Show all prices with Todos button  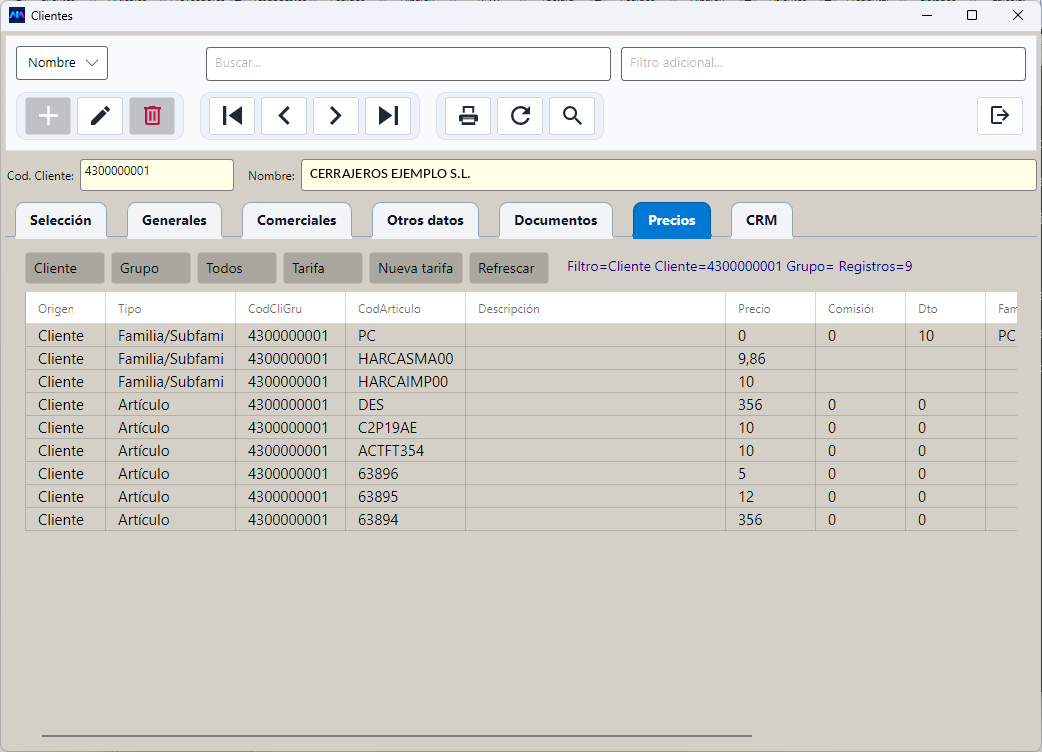click(237, 268)
